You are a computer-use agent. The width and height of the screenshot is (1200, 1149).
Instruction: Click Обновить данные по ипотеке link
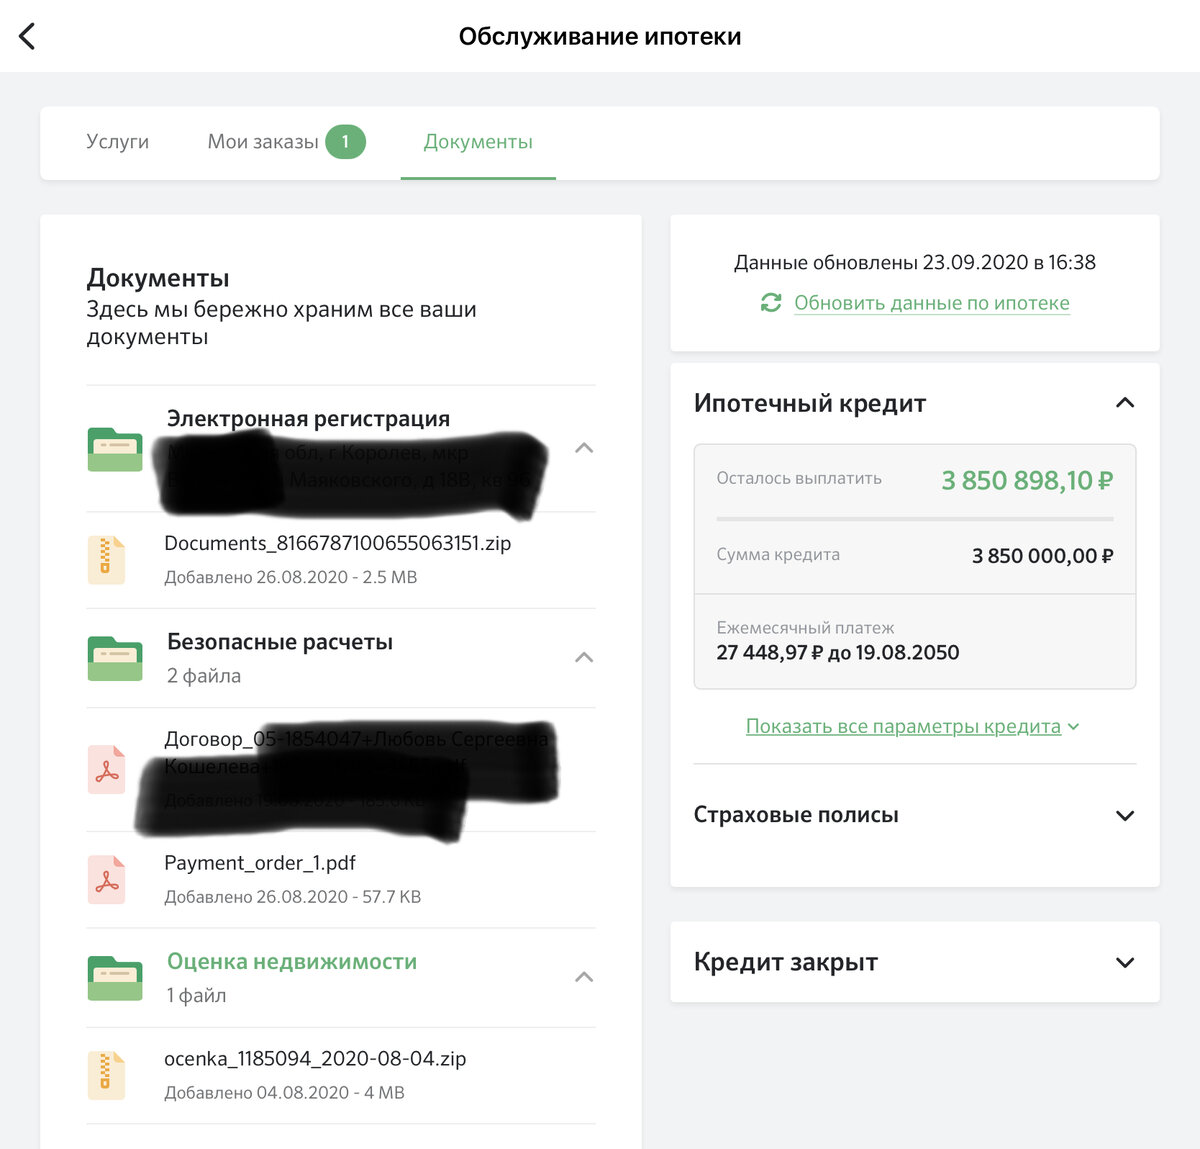click(x=931, y=302)
